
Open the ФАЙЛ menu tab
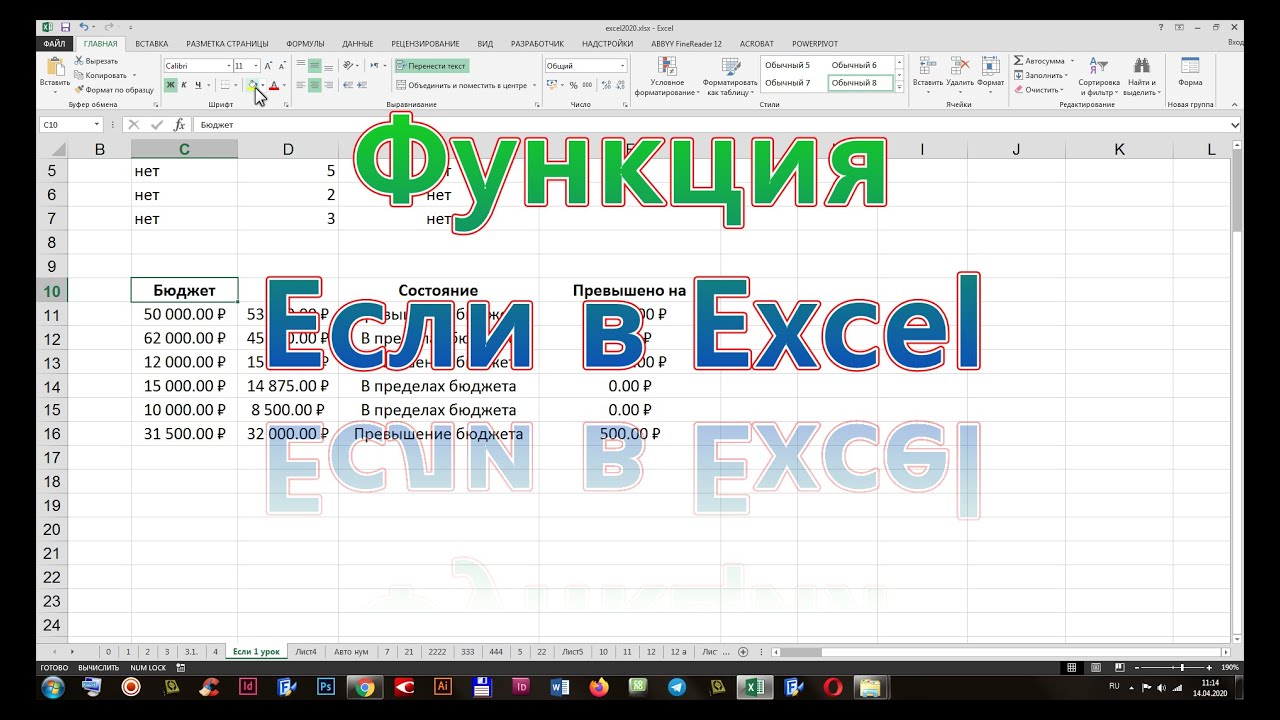coord(54,44)
